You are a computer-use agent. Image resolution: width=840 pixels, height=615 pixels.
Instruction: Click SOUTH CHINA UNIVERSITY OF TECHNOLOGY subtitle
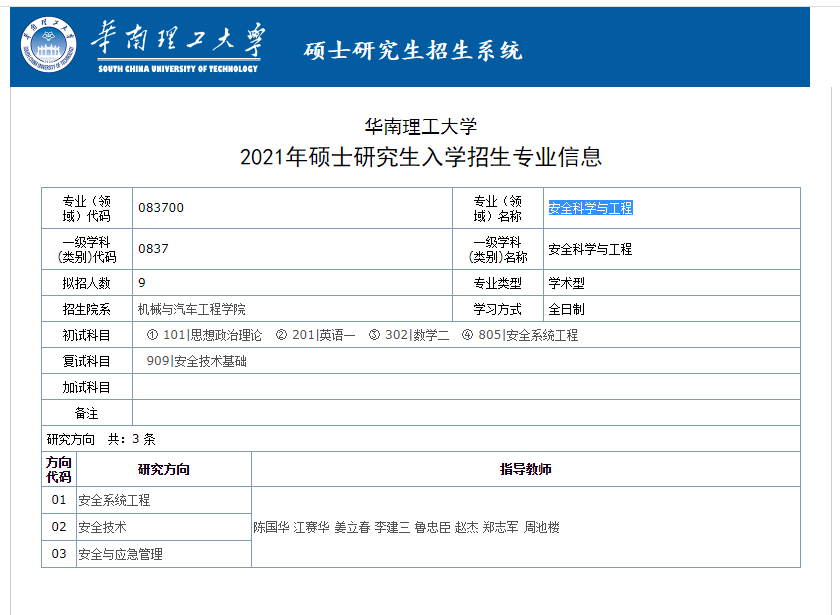click(178, 69)
